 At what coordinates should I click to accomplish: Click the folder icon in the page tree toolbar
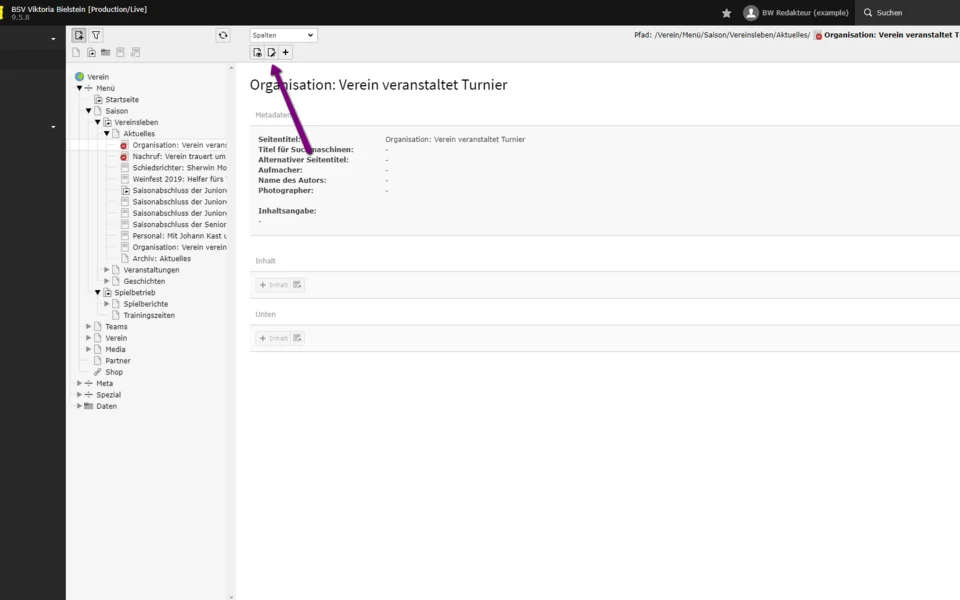click(105, 53)
